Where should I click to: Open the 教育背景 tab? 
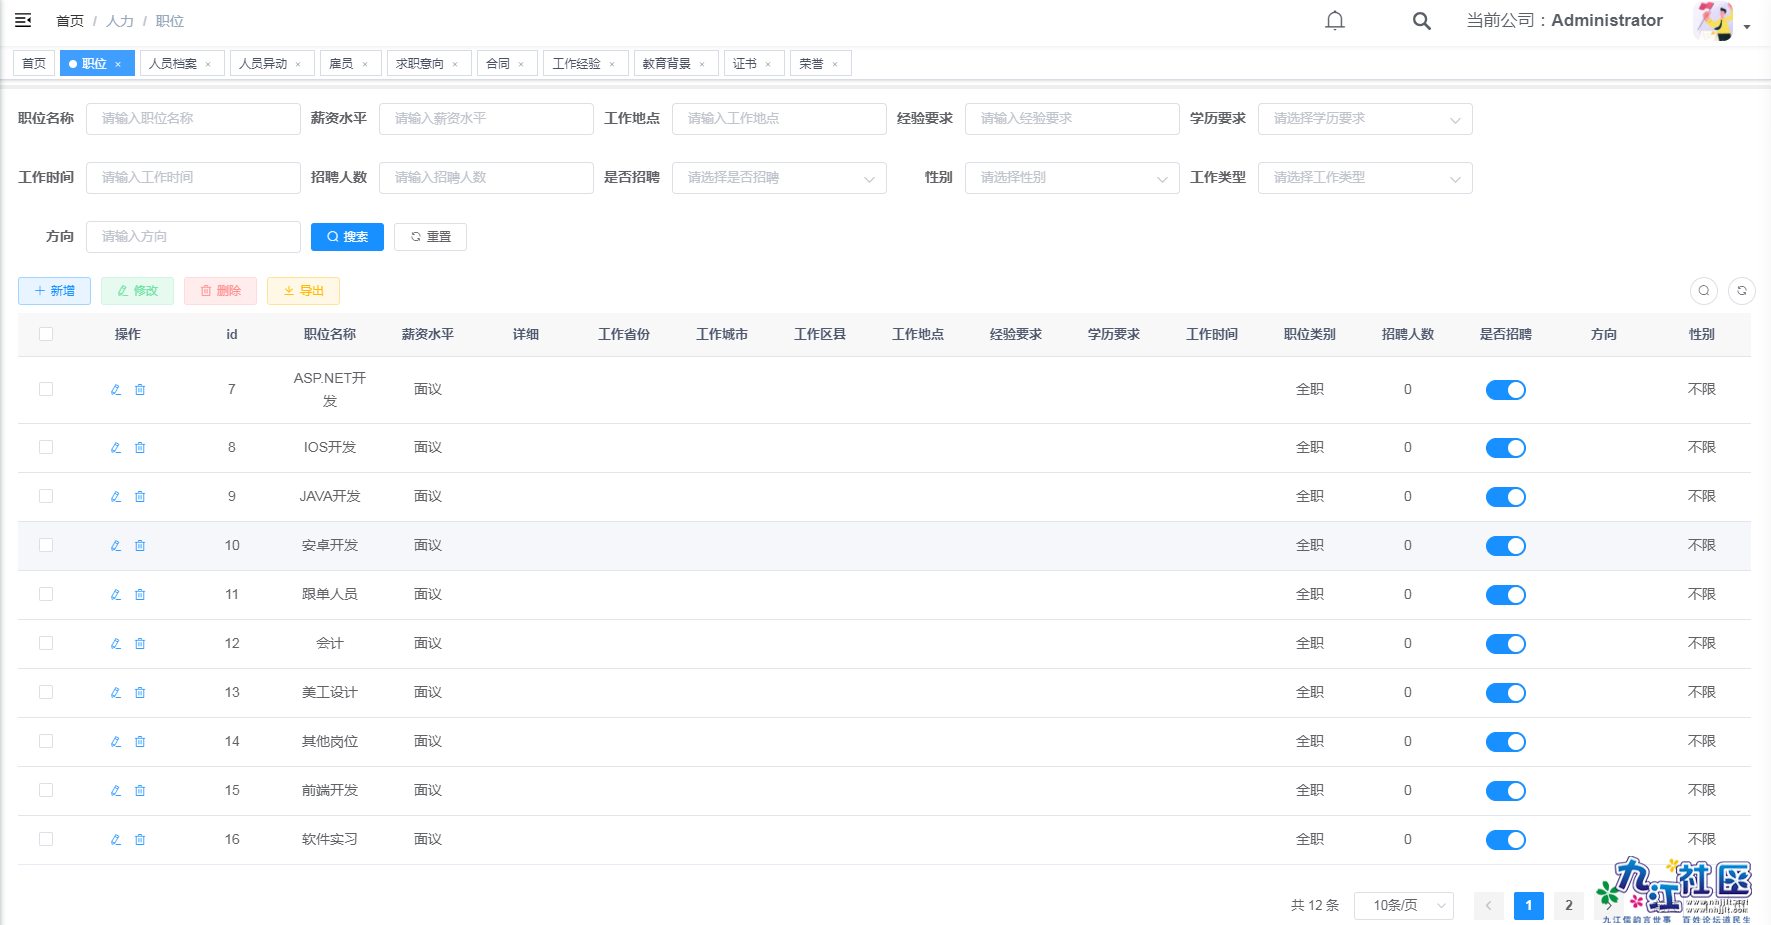(x=666, y=64)
